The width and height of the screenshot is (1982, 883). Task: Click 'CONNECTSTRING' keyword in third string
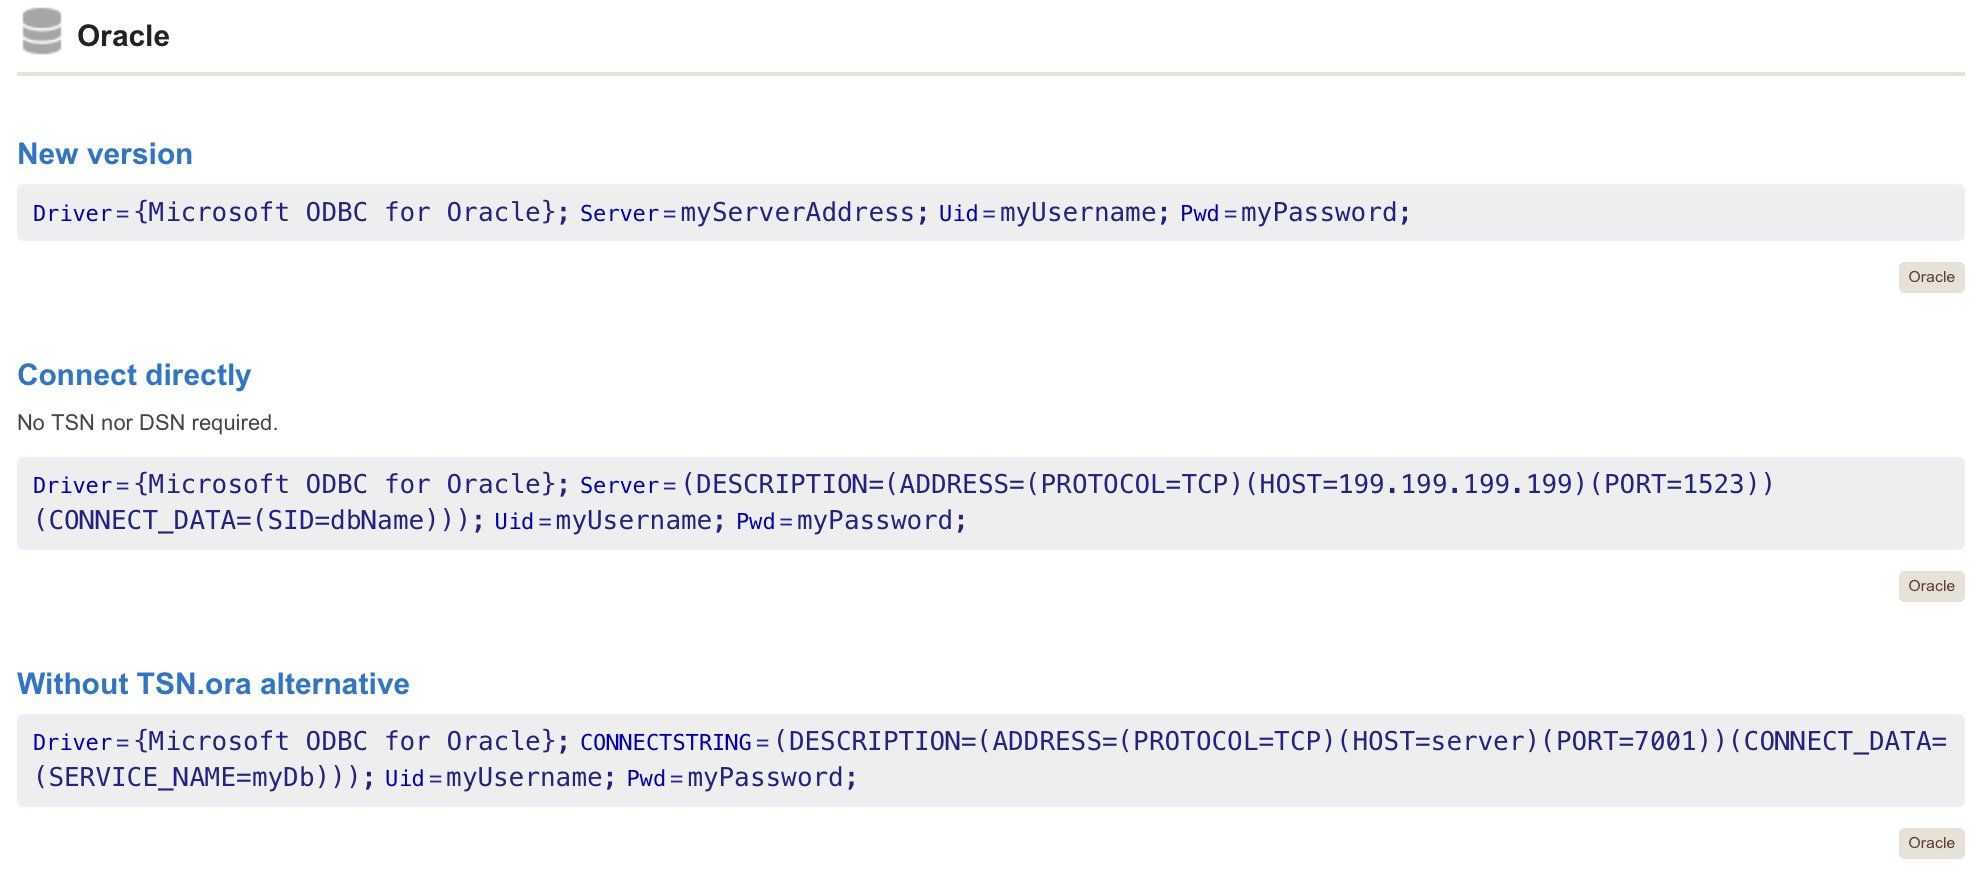(666, 742)
